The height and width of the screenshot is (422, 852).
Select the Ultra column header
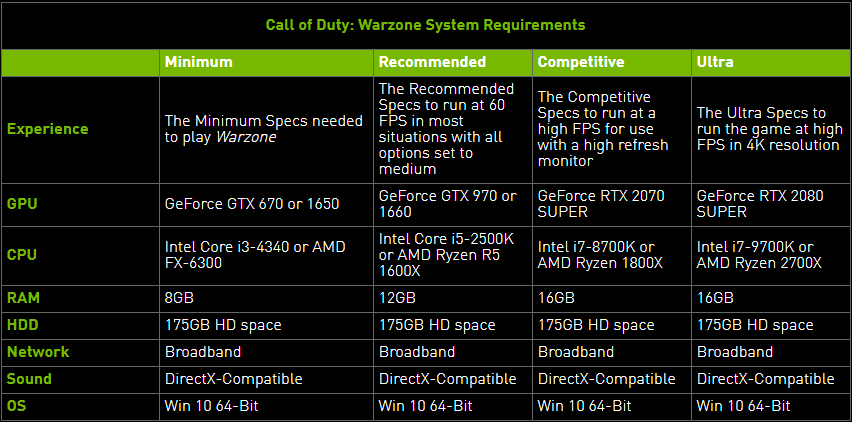[x=717, y=62]
